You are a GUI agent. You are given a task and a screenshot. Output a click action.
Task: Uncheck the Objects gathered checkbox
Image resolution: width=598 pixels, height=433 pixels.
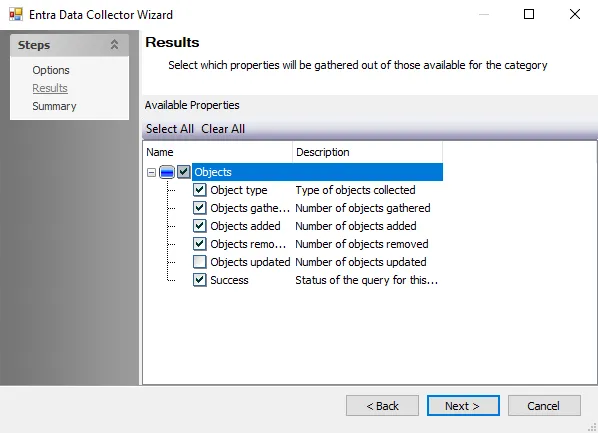point(199,208)
